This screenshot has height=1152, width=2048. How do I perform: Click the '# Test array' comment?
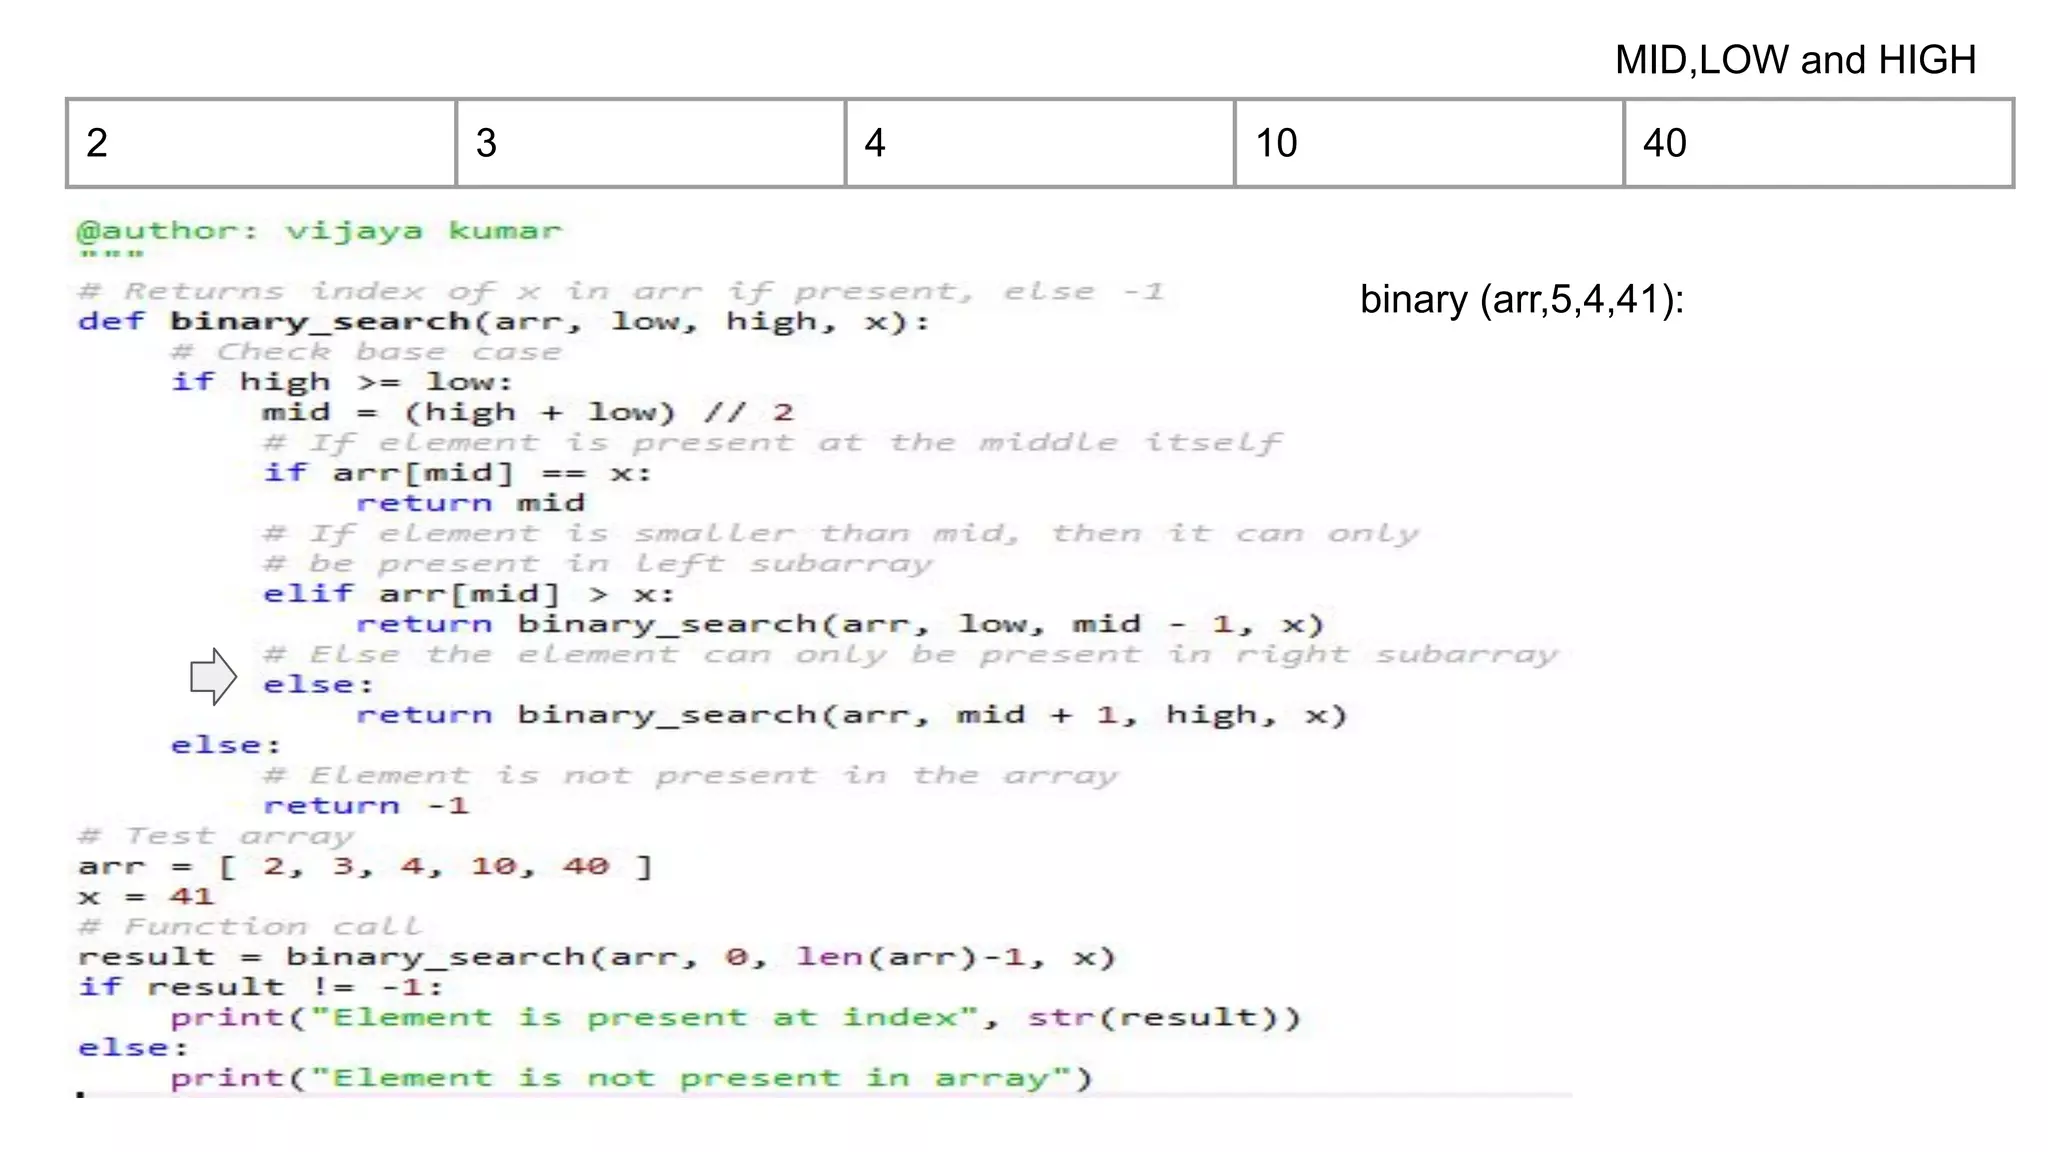[x=215, y=836]
